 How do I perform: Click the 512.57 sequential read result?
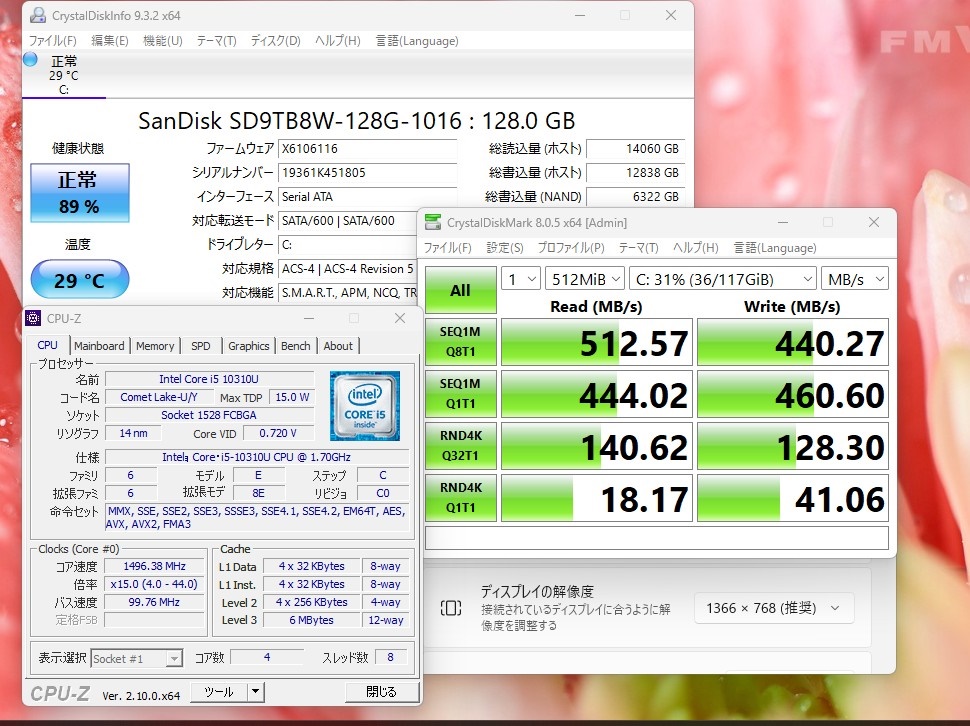[x=596, y=342]
